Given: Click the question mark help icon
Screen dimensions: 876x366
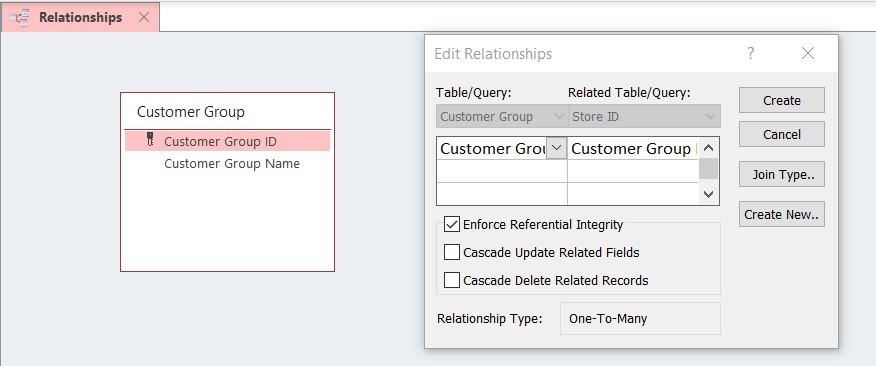Looking at the screenshot, I should point(751,53).
